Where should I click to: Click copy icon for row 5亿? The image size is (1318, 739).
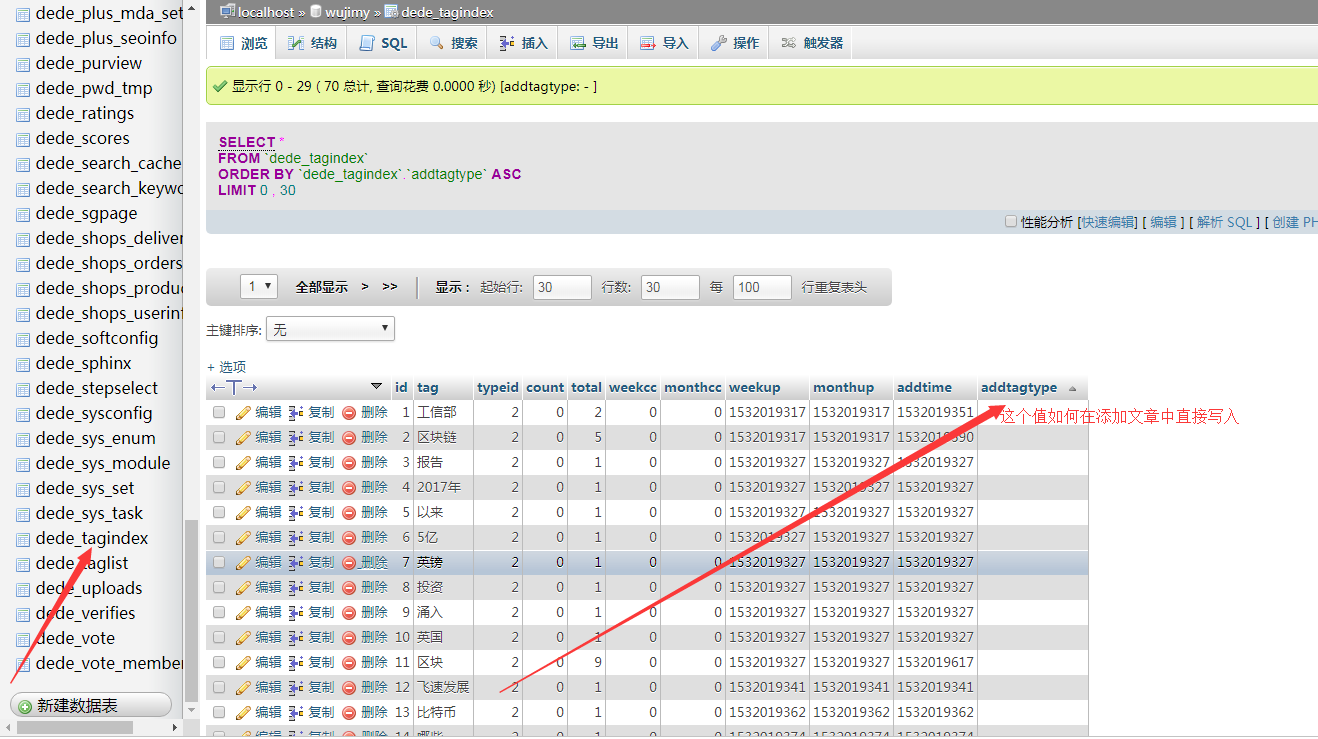pyautogui.click(x=296, y=537)
